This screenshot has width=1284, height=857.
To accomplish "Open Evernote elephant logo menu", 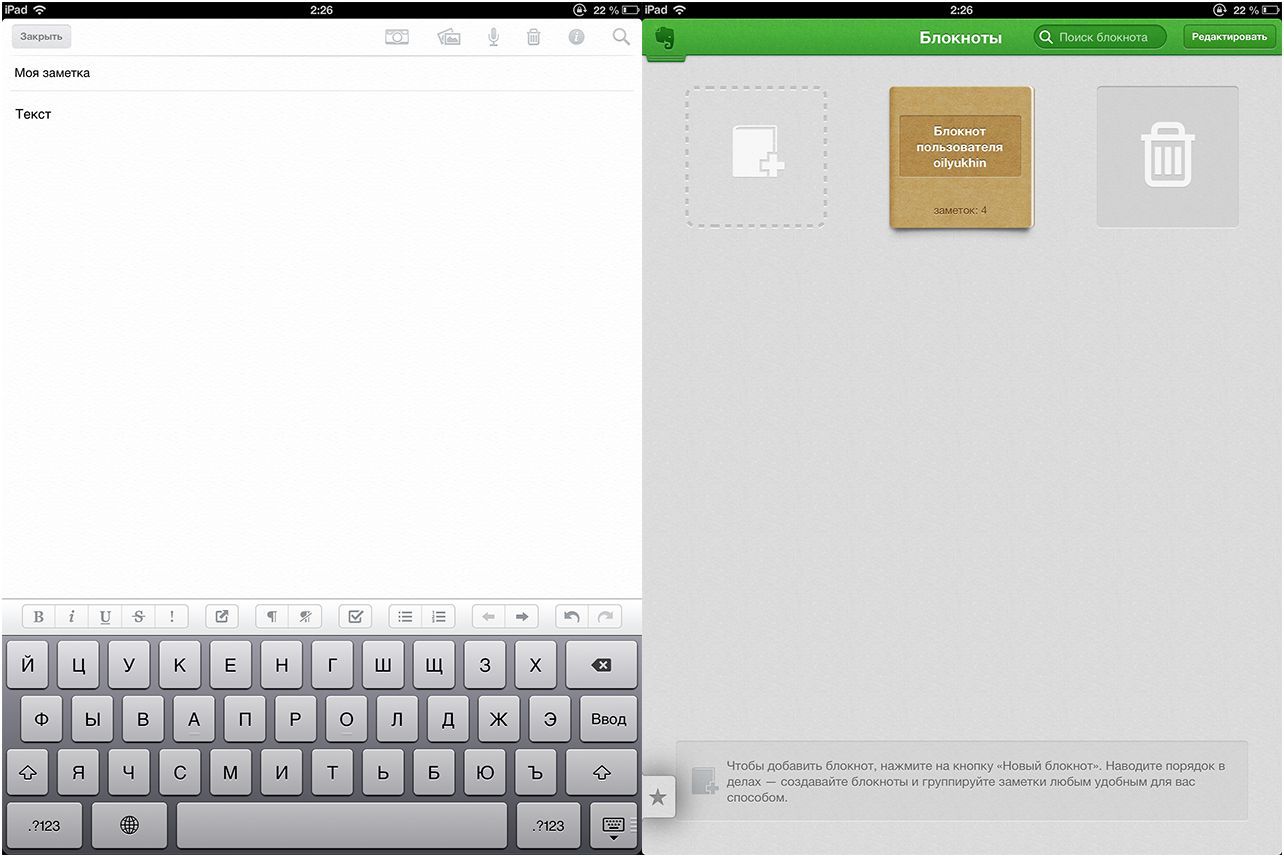I will (665, 38).
